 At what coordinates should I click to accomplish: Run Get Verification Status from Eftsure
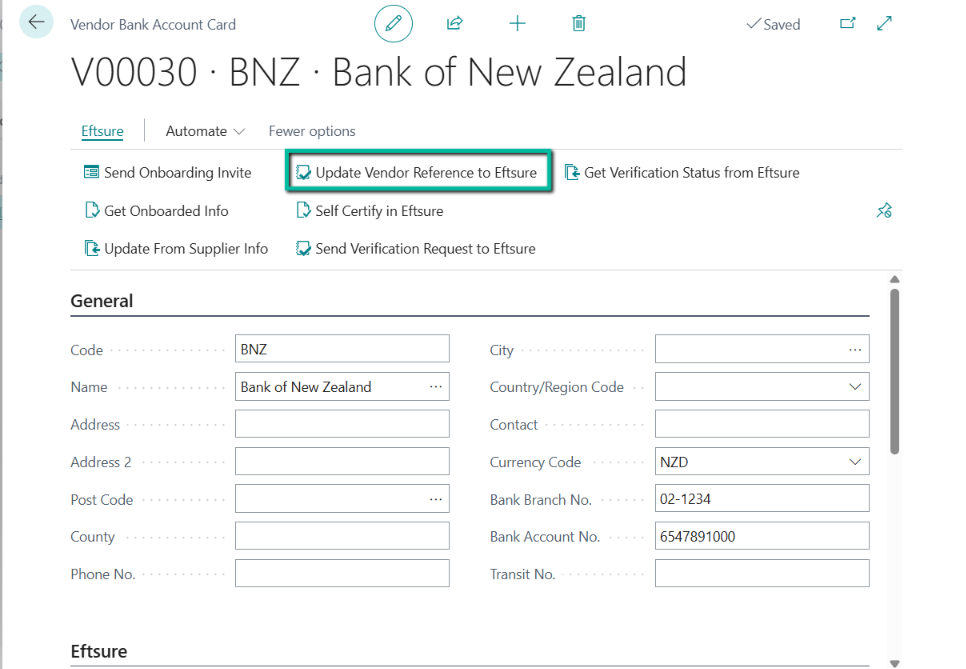[682, 172]
